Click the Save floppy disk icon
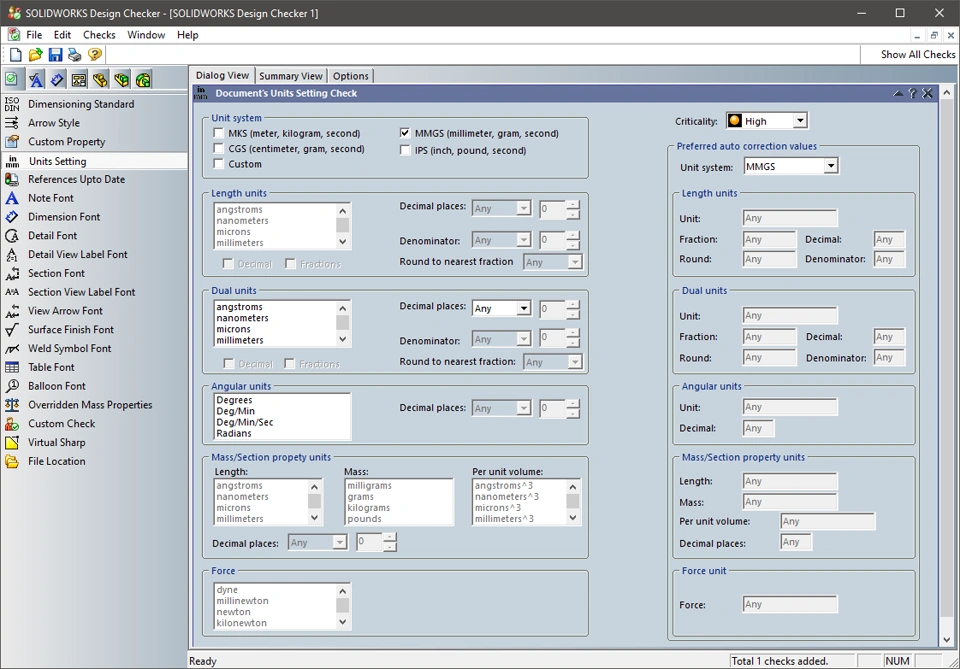 point(55,54)
